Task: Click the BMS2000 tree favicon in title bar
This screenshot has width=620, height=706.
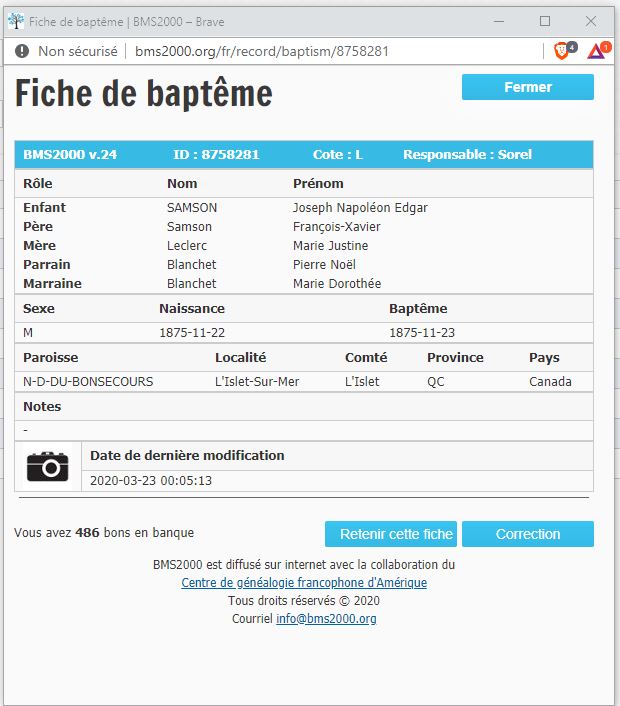Action: [16, 21]
